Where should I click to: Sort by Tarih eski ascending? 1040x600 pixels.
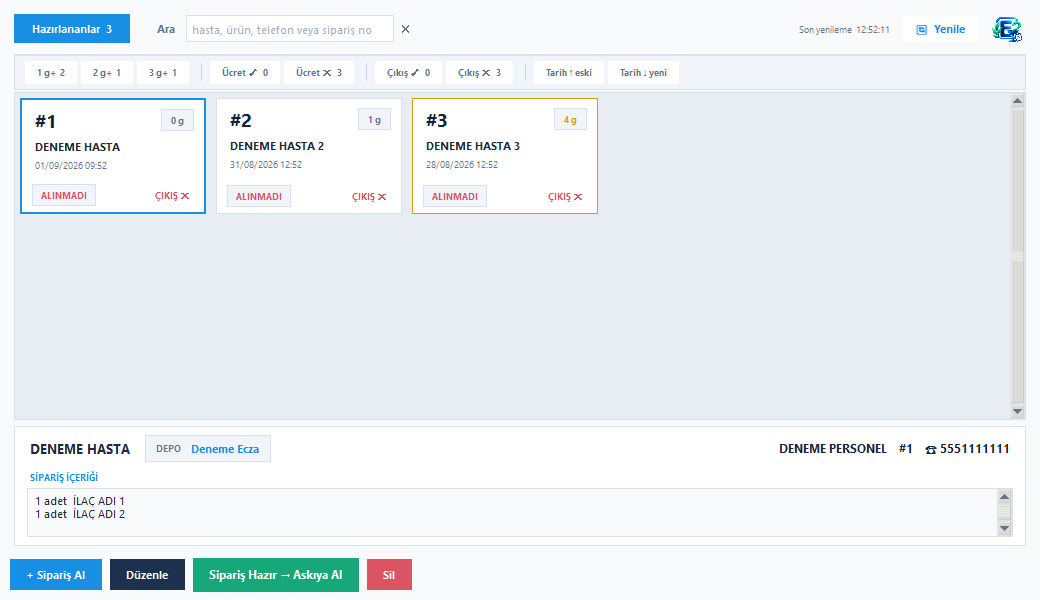point(568,73)
